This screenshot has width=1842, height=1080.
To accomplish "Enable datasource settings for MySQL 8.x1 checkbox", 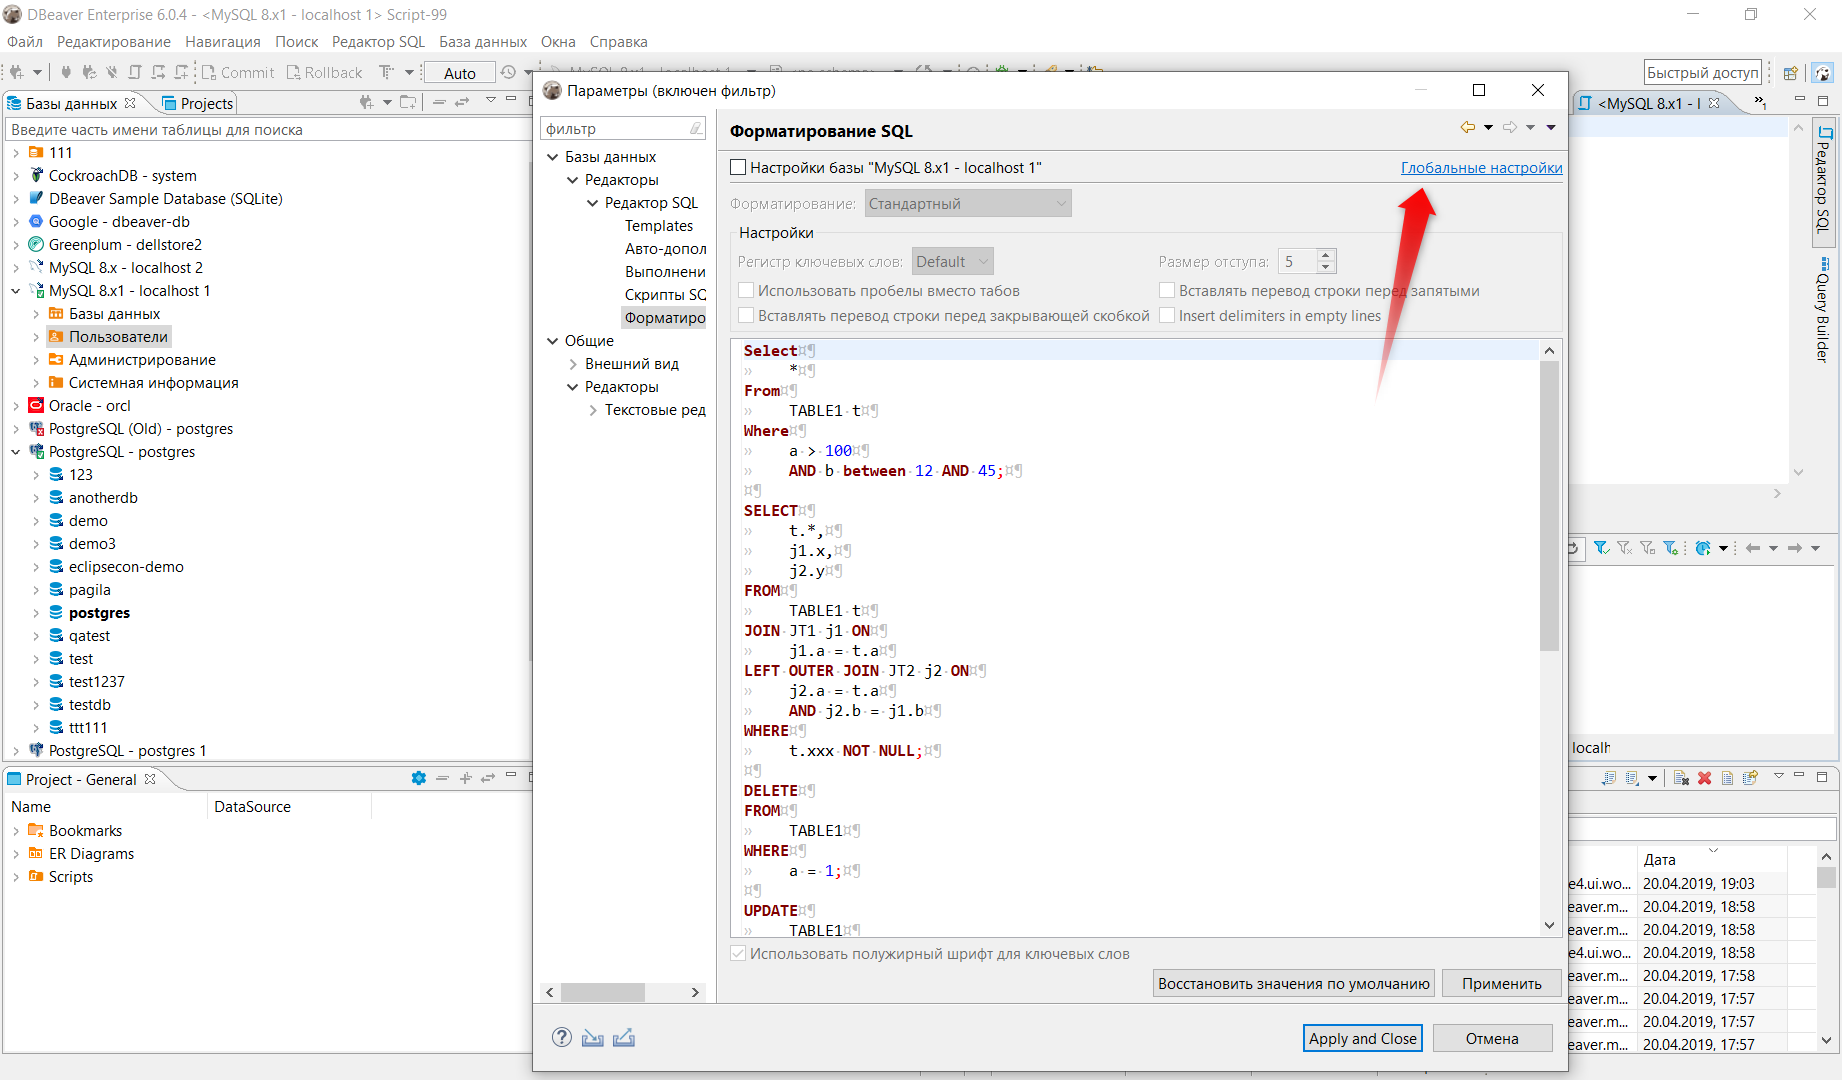I will (738, 168).
